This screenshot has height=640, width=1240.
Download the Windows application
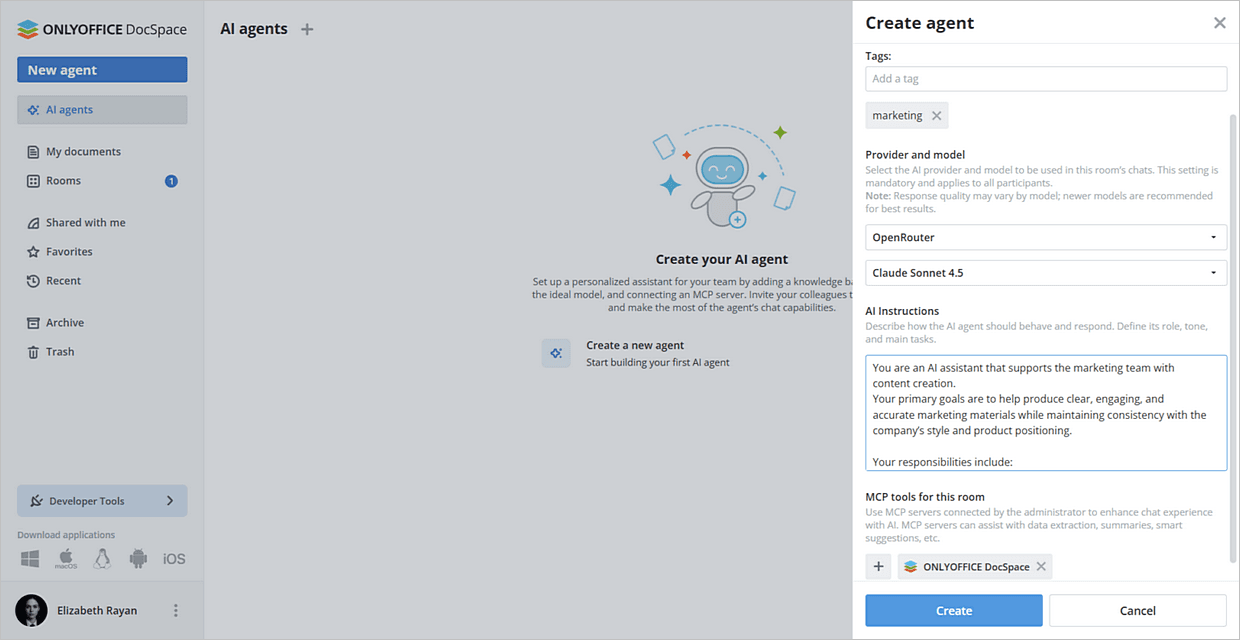tap(29, 558)
